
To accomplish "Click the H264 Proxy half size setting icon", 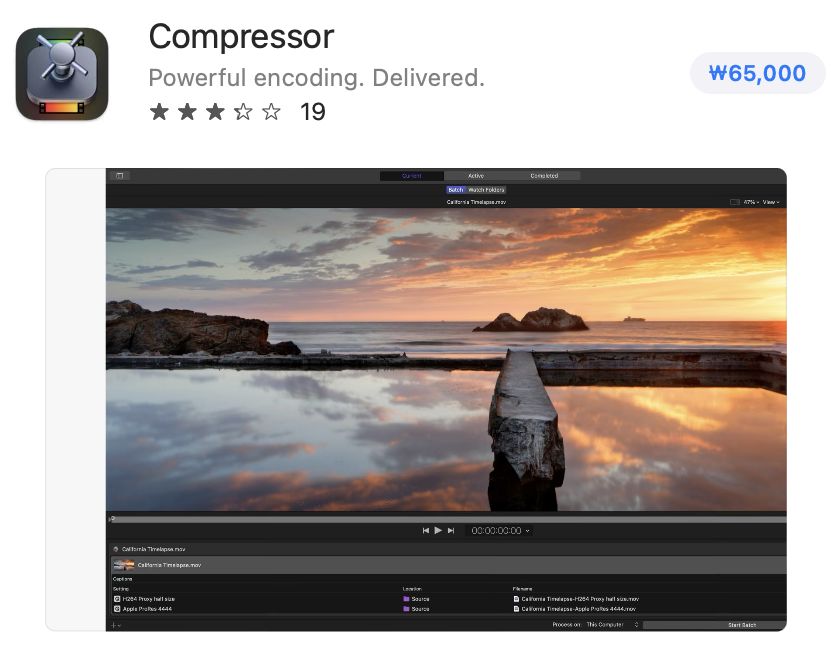I will pyautogui.click(x=117, y=599).
